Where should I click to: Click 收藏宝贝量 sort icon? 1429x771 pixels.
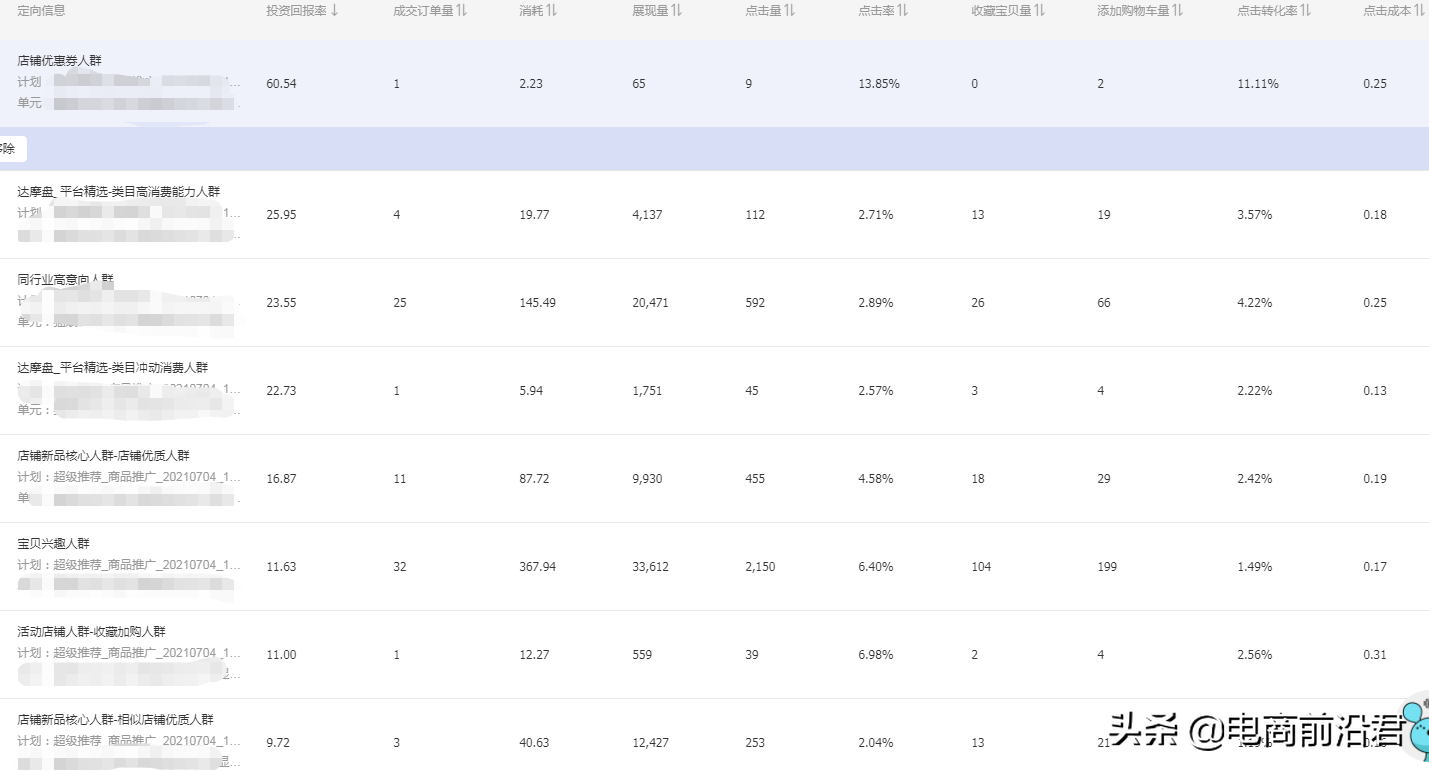pos(1040,11)
